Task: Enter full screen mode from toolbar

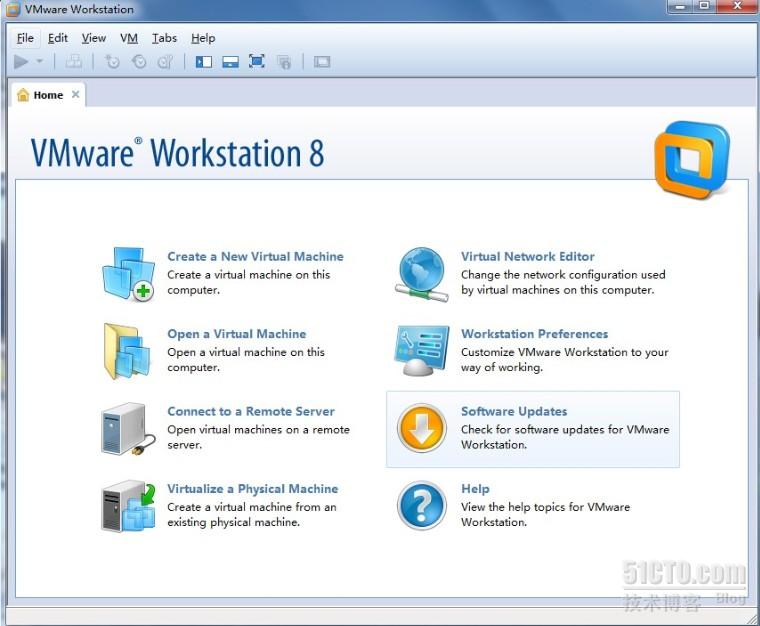Action: (257, 62)
